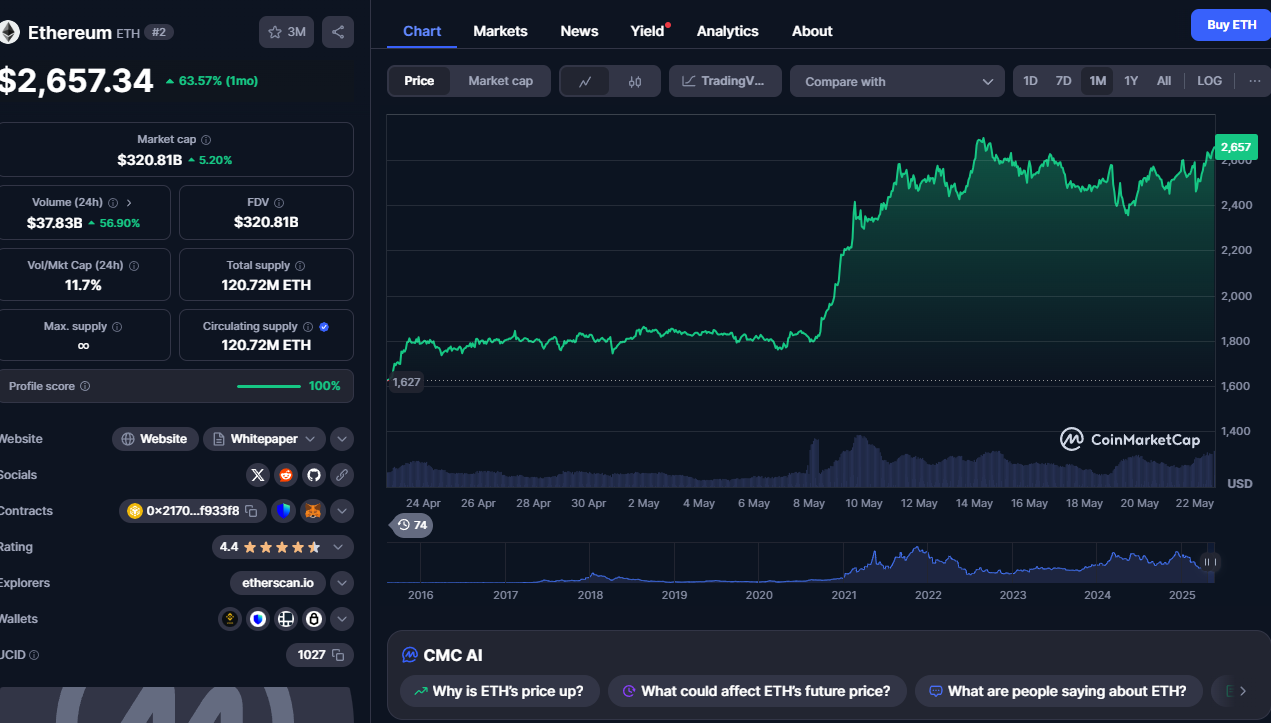Open the Compare with dropdown
Image resolution: width=1271 pixels, height=723 pixels.
(x=897, y=82)
